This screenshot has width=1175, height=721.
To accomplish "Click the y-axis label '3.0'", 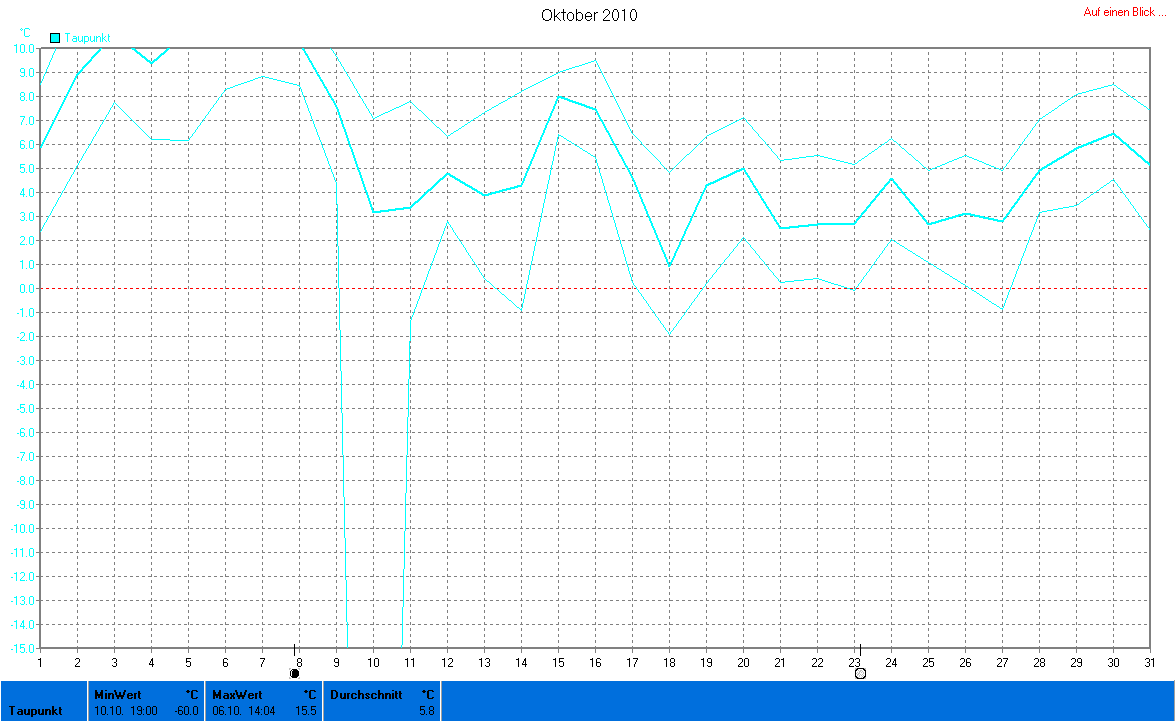I will coord(27,217).
